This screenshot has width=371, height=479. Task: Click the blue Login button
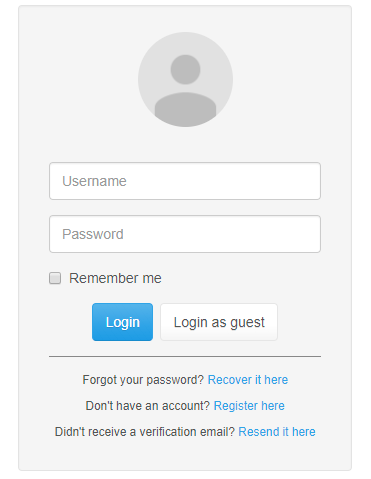[122, 322]
